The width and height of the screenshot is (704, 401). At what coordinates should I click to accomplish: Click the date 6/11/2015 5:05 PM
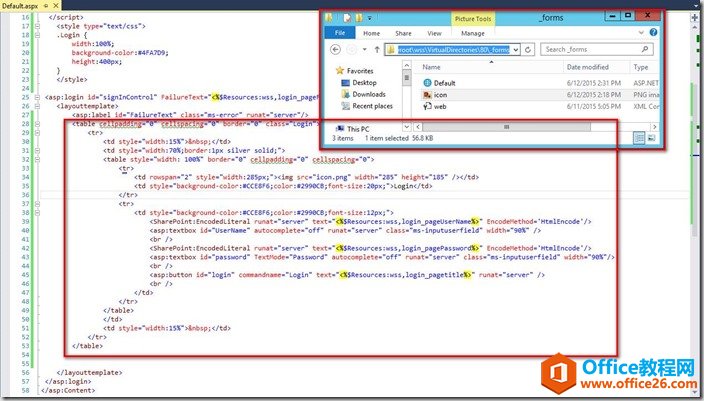point(594,106)
